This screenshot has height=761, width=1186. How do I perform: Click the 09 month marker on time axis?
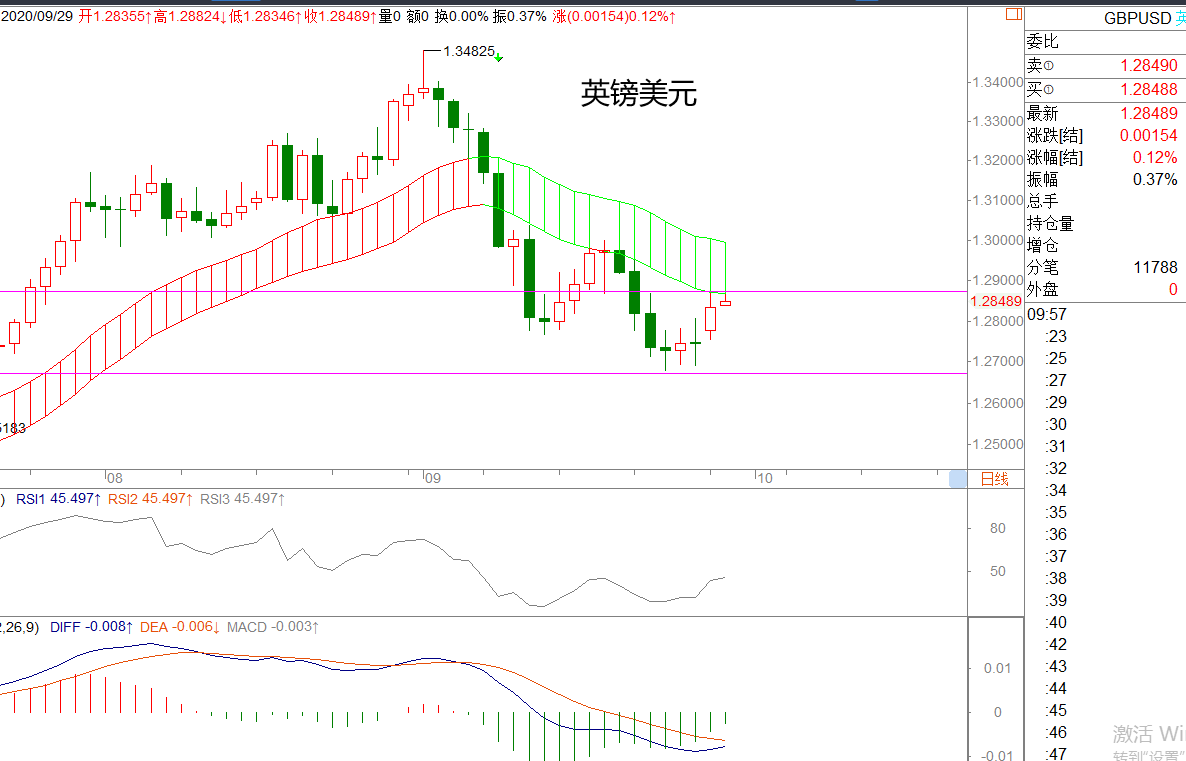pos(432,479)
